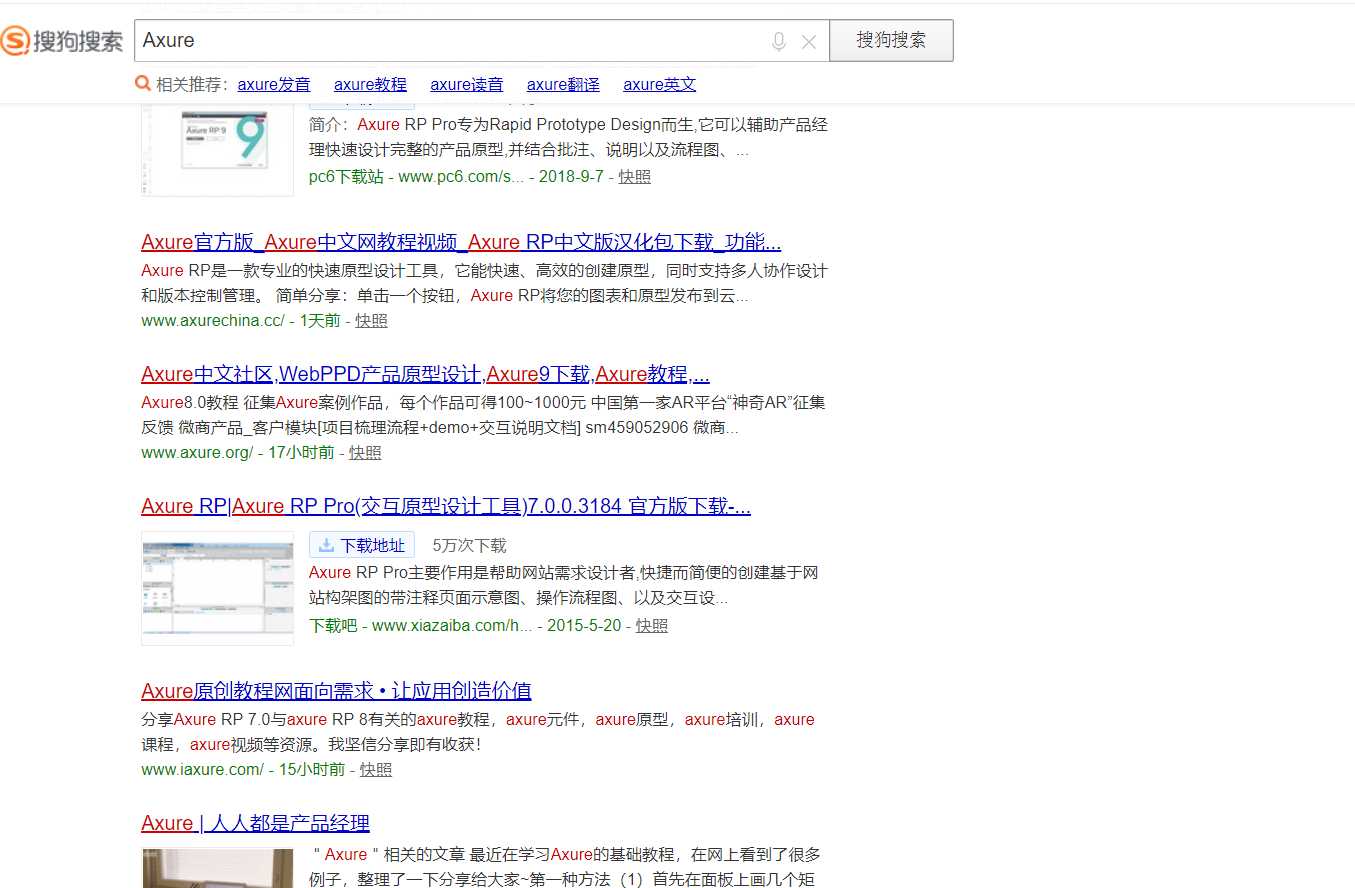Click the orange magnifier beside 相关推荐

[143, 83]
